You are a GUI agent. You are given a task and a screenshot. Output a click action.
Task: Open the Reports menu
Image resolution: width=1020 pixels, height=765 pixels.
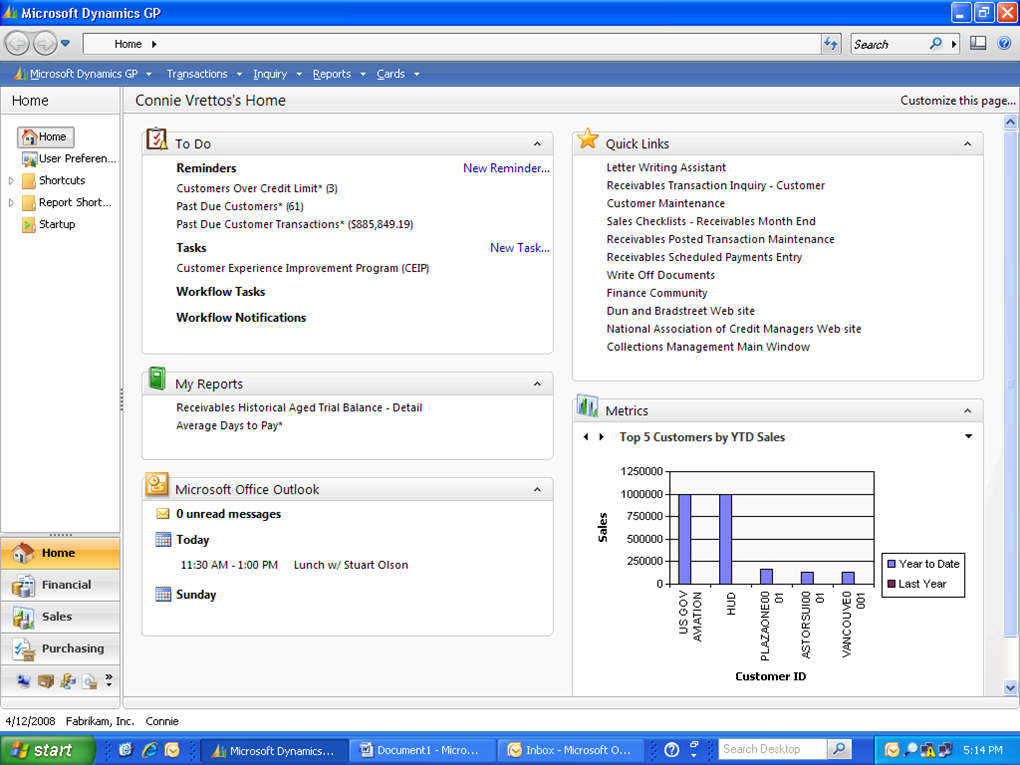(338, 74)
